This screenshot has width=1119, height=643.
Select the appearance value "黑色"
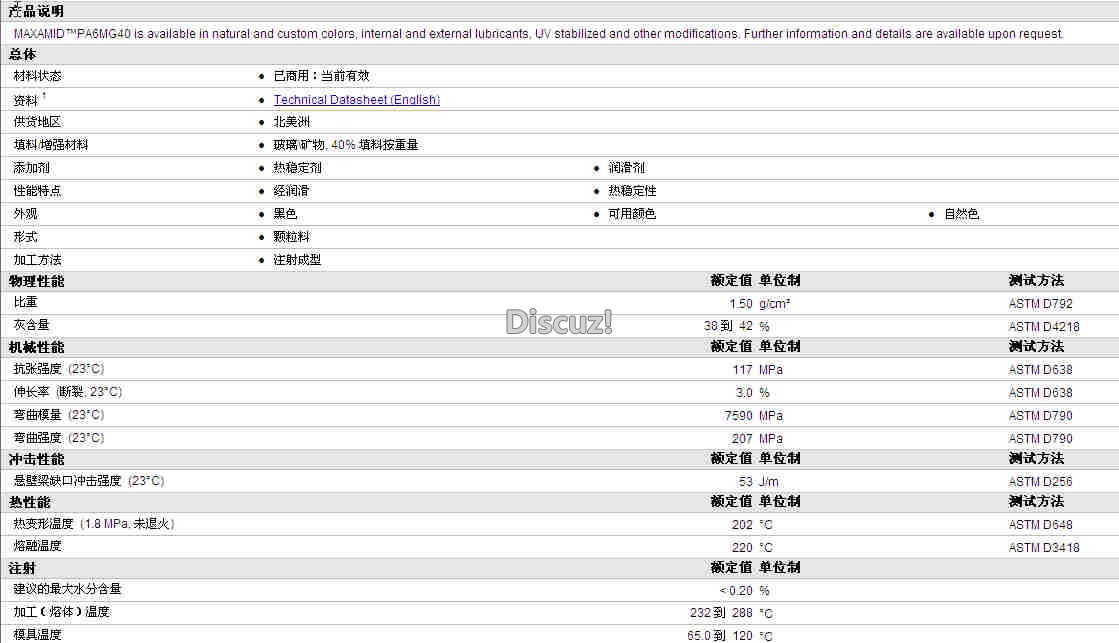285,213
